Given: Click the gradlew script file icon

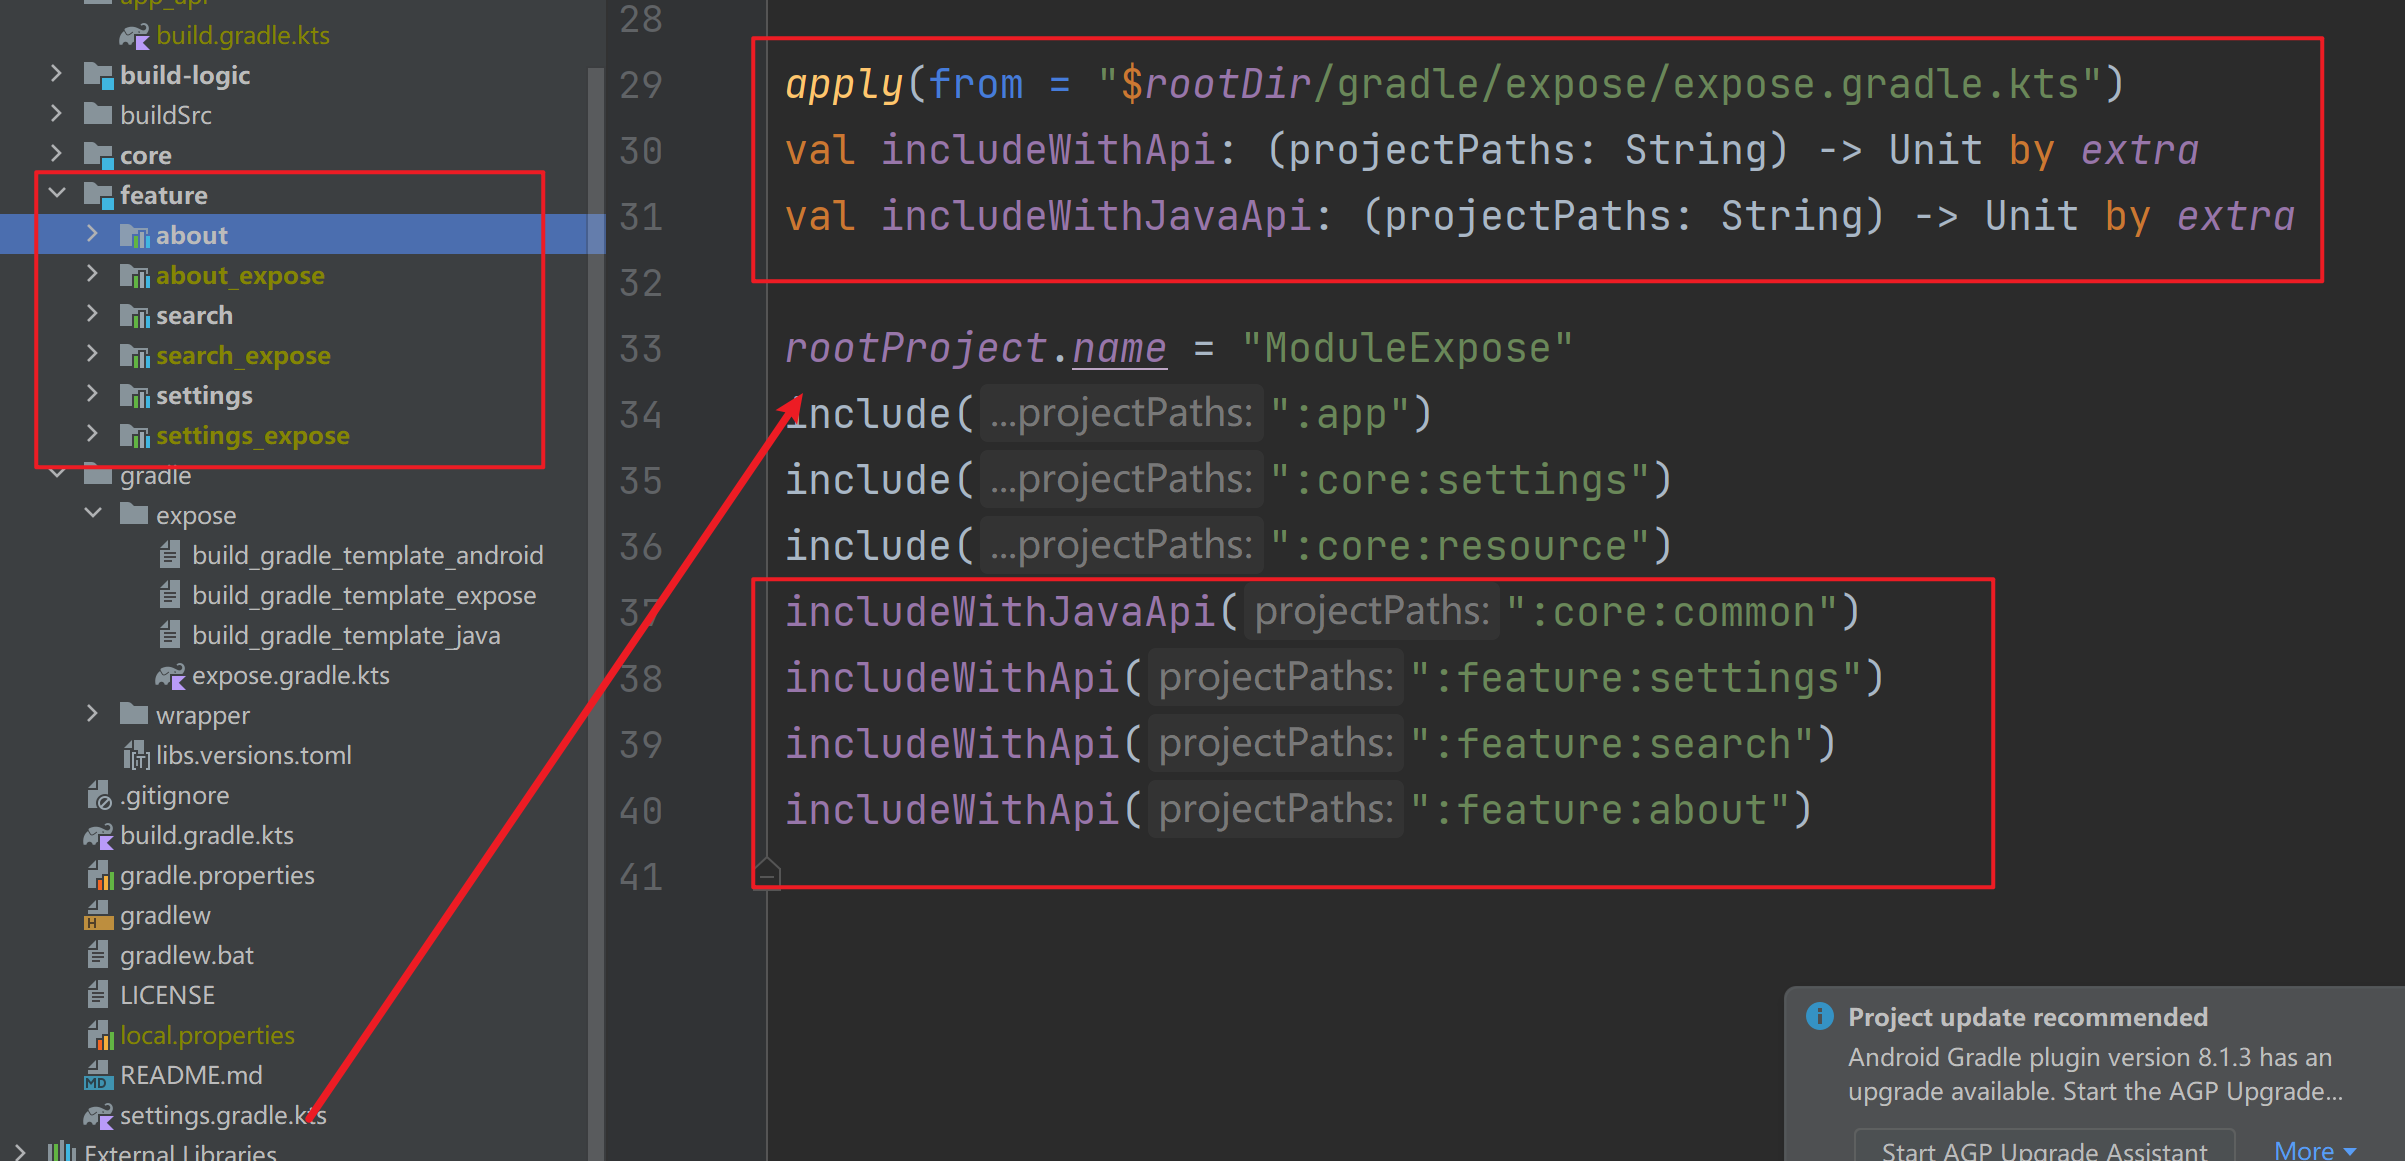Looking at the screenshot, I should pos(98,916).
